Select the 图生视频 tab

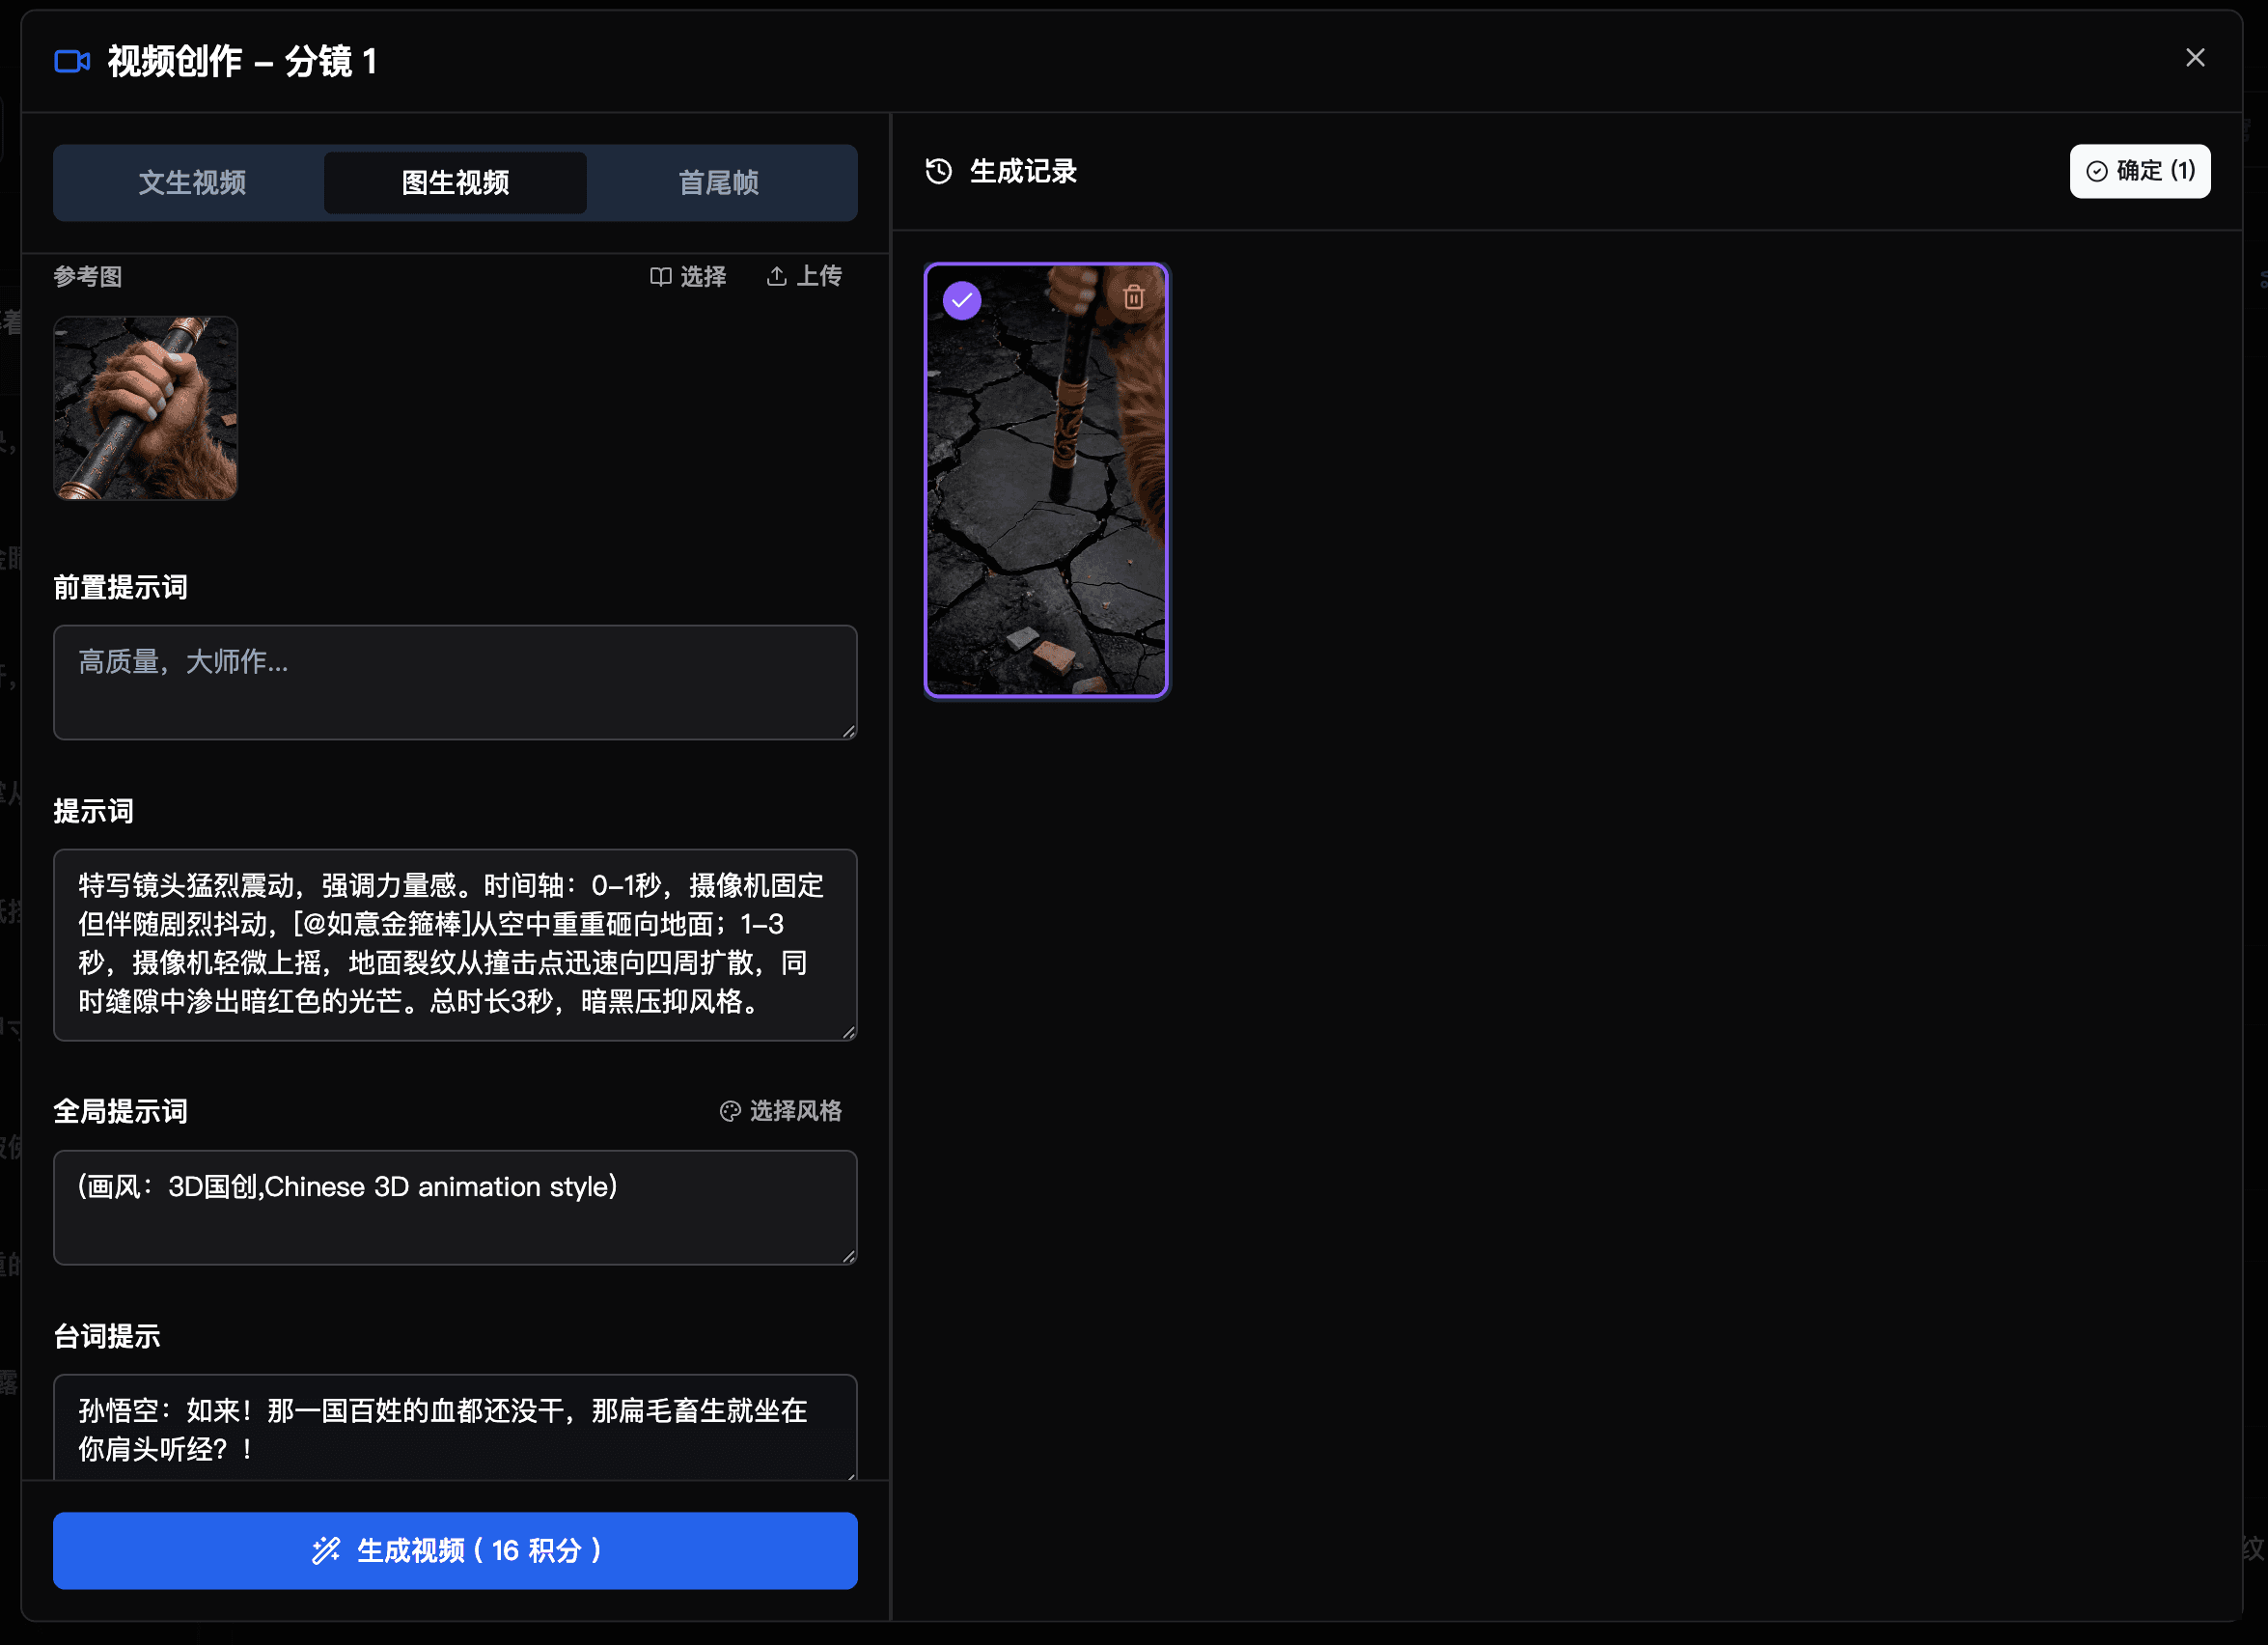pyautogui.click(x=455, y=183)
